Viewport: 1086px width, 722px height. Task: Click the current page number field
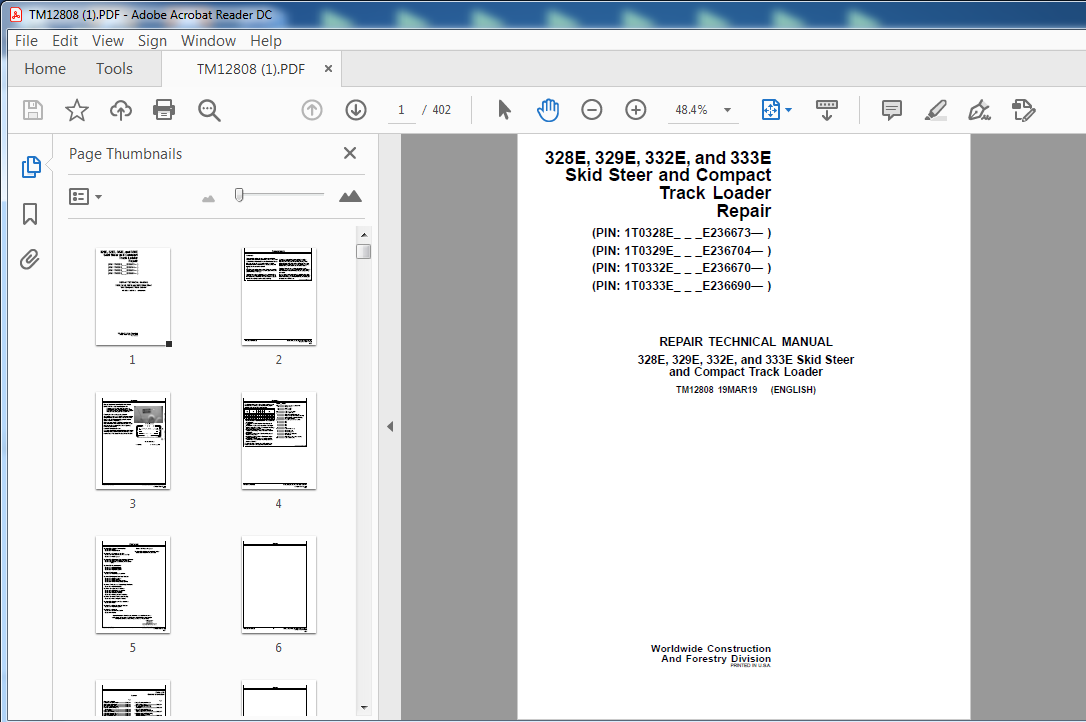tap(400, 110)
